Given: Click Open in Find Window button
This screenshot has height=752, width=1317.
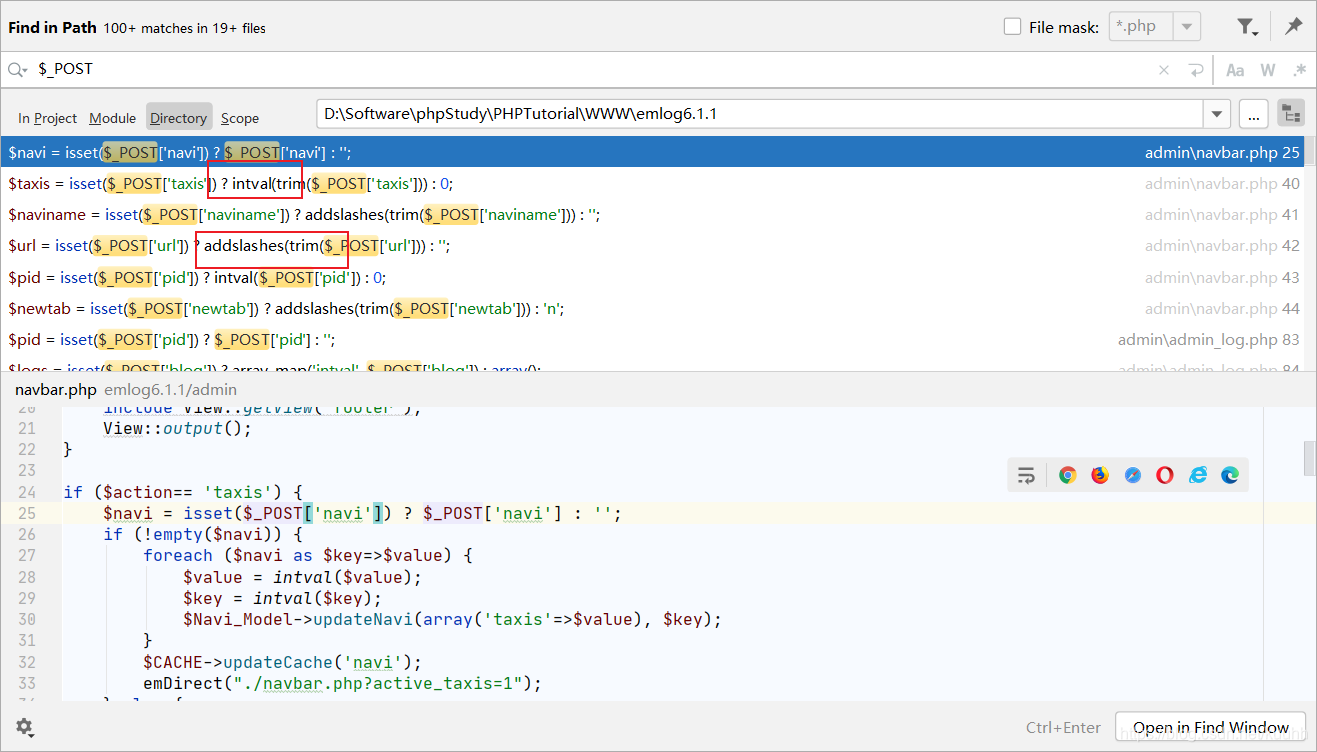Looking at the screenshot, I should 1211,727.
